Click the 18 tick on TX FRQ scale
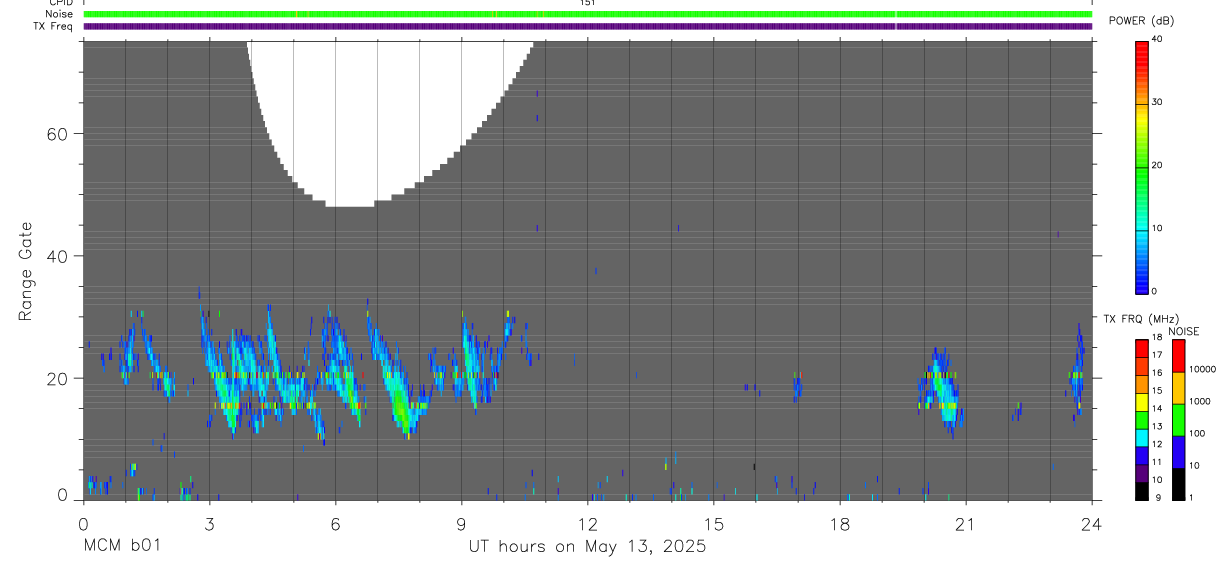1228x567 pixels. 1157,337
